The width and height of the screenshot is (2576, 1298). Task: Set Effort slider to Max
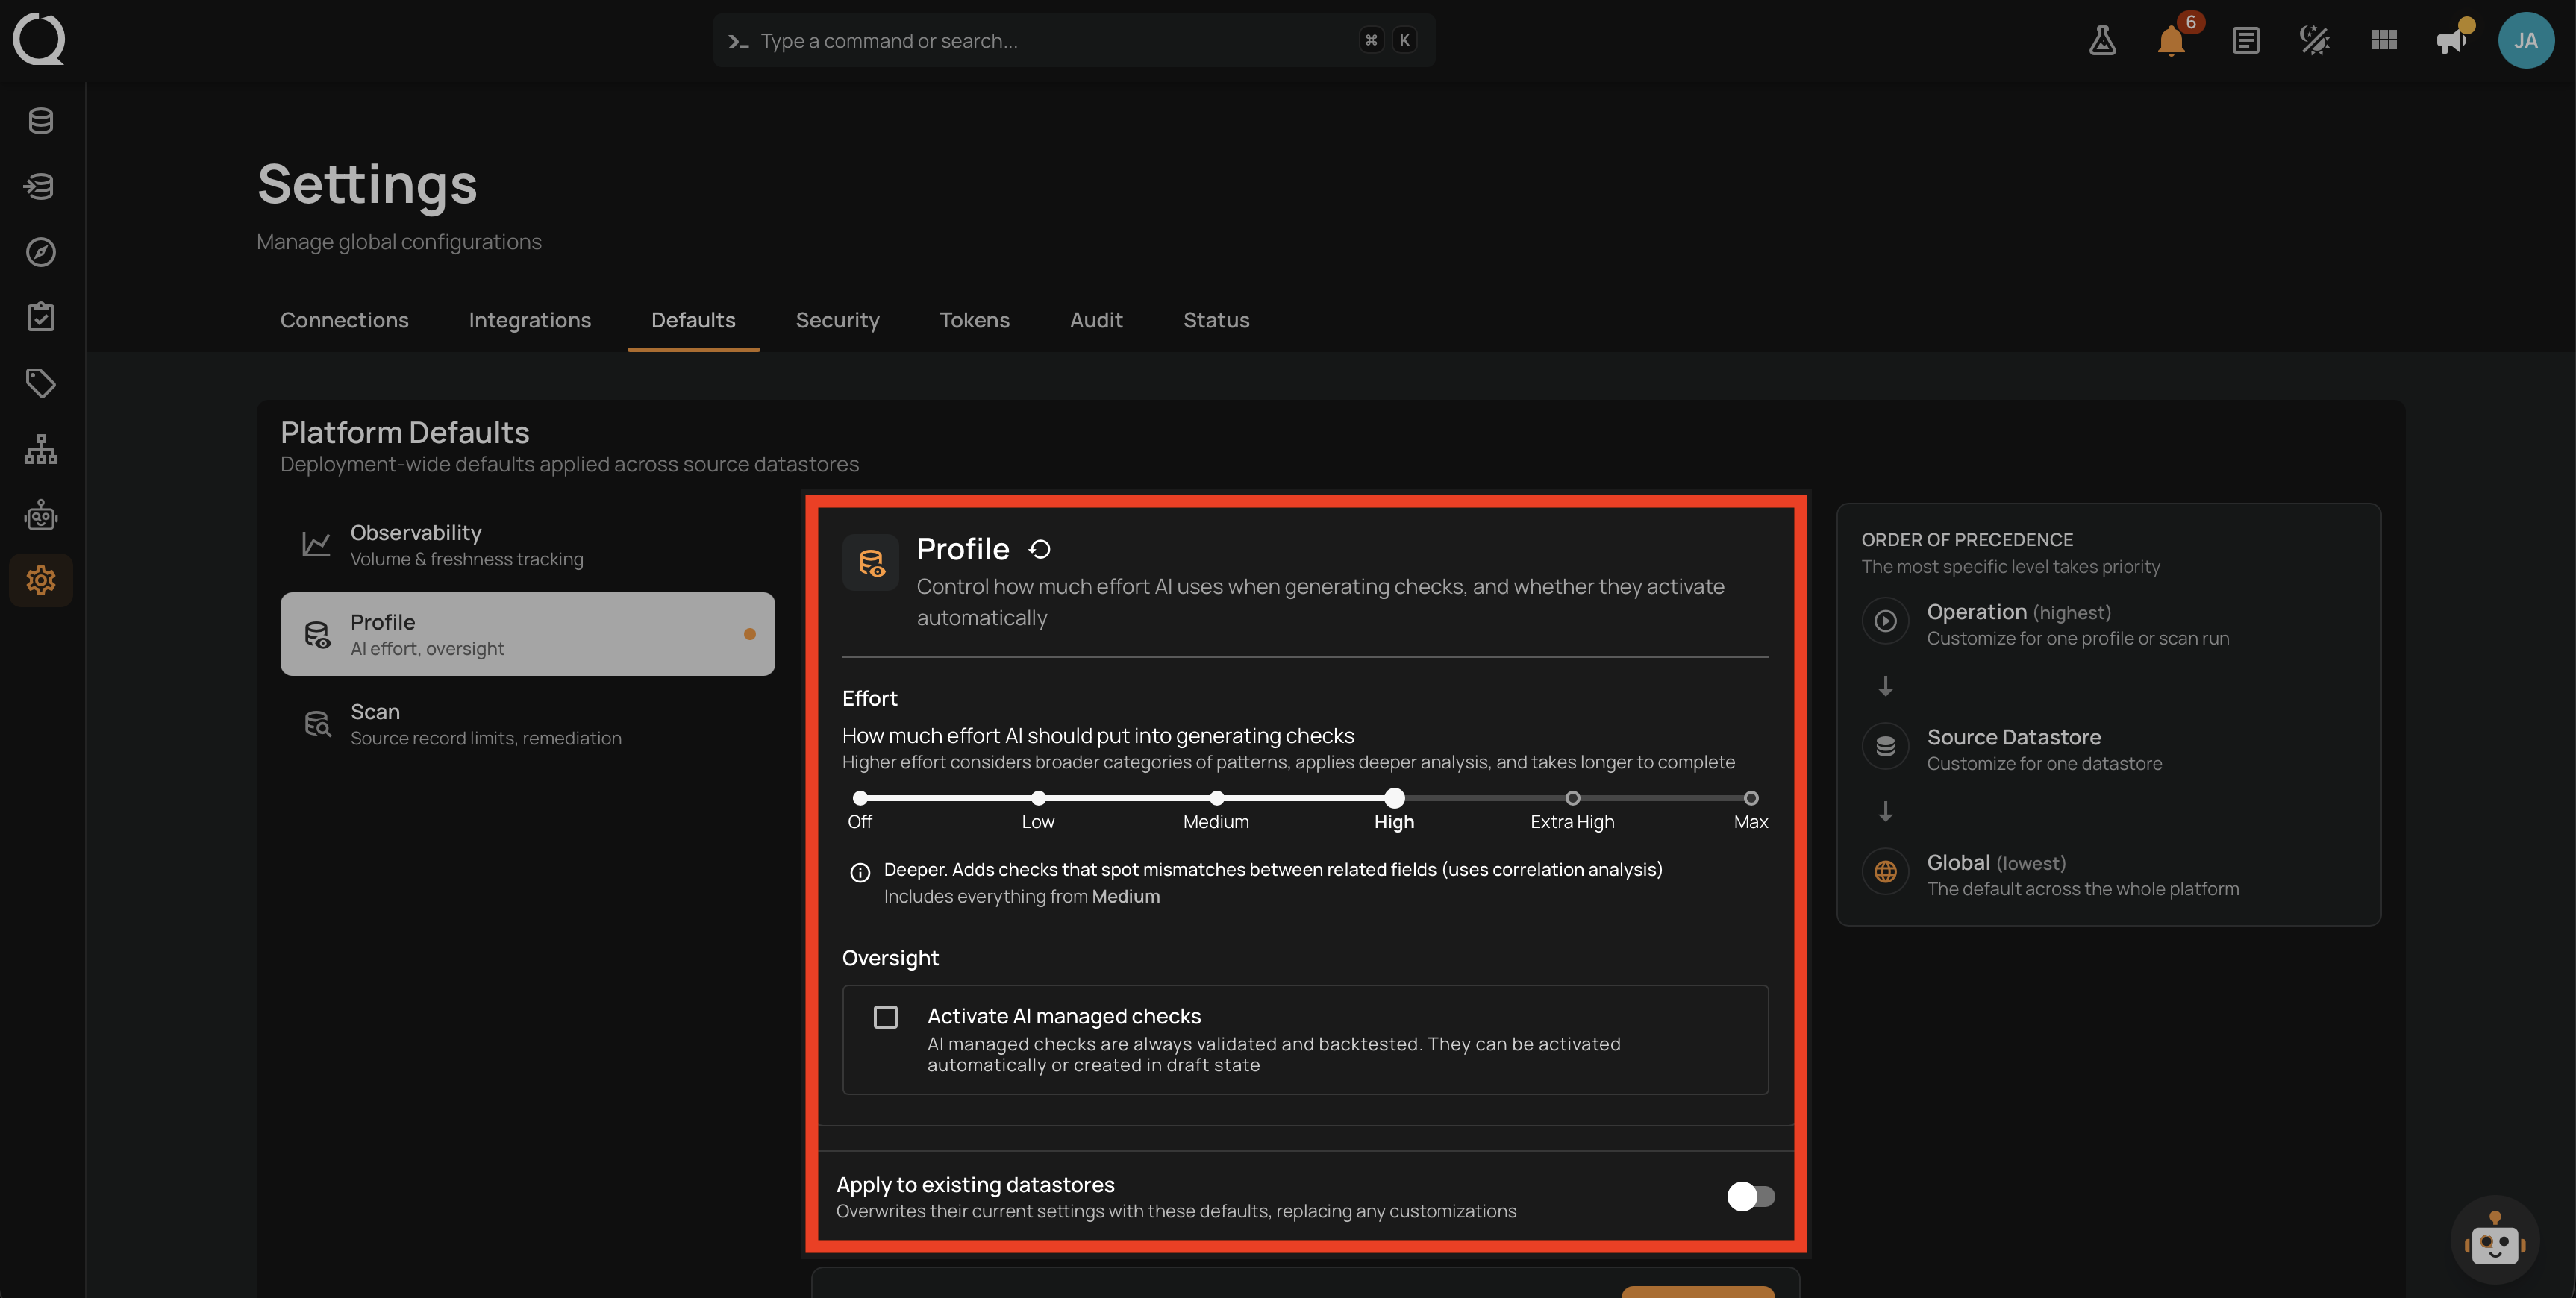1750,798
